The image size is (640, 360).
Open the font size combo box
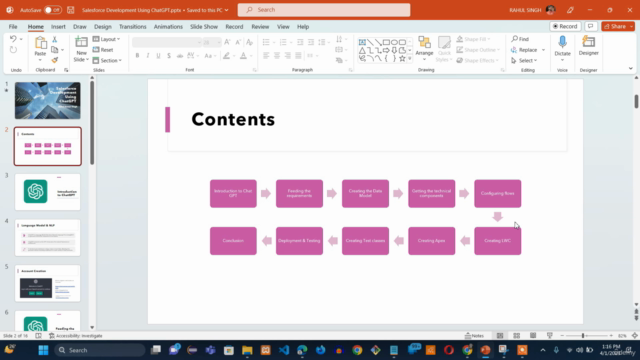click(x=212, y=42)
